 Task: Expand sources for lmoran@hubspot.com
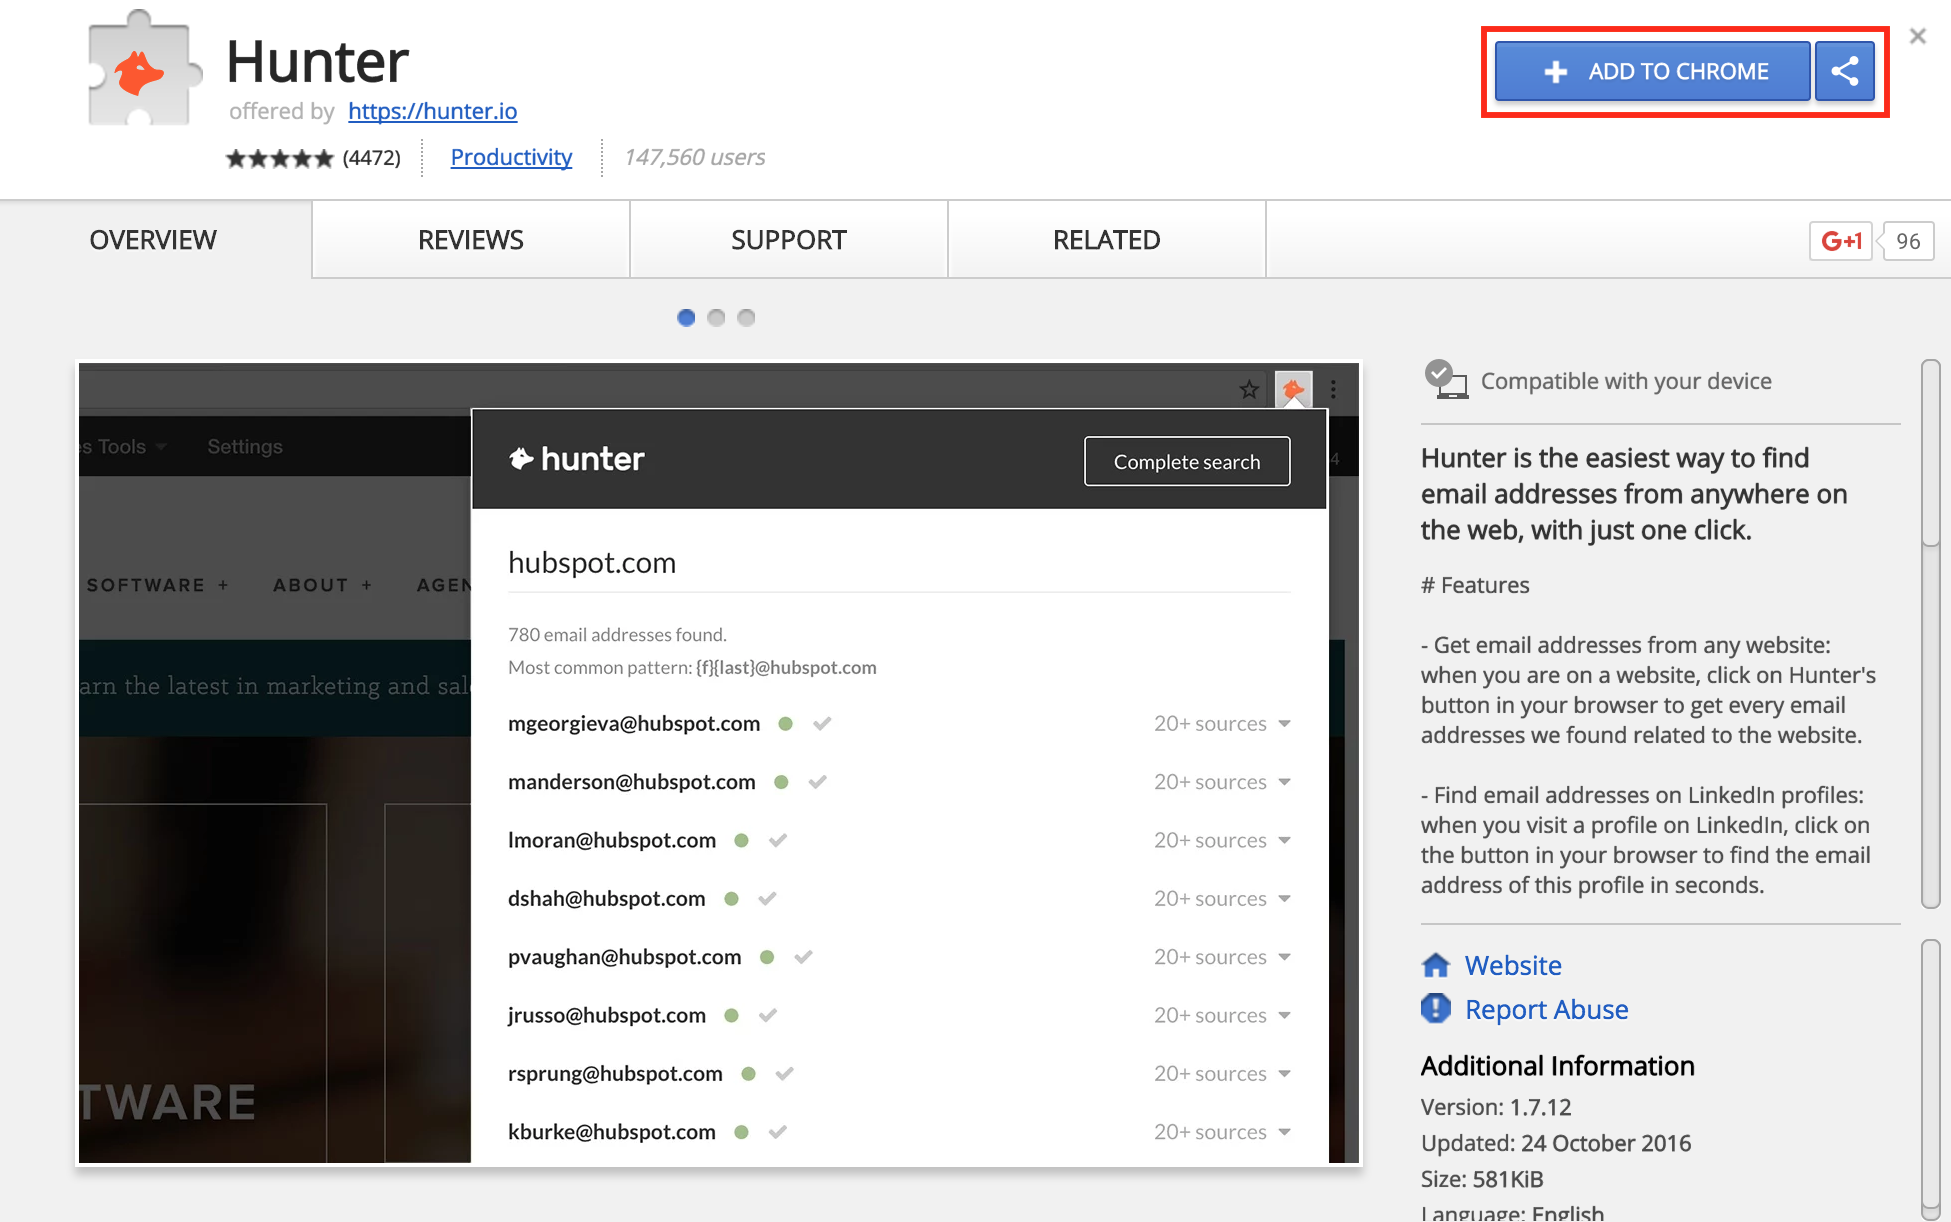1222,841
